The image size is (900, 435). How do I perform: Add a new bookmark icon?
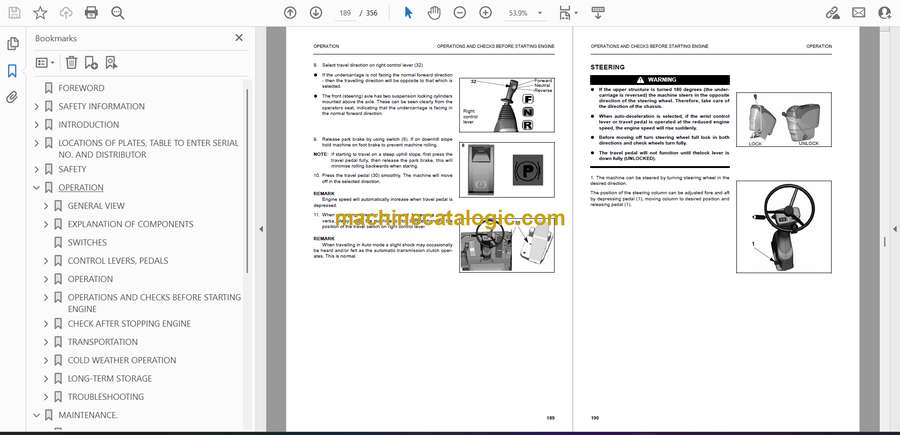tap(91, 63)
